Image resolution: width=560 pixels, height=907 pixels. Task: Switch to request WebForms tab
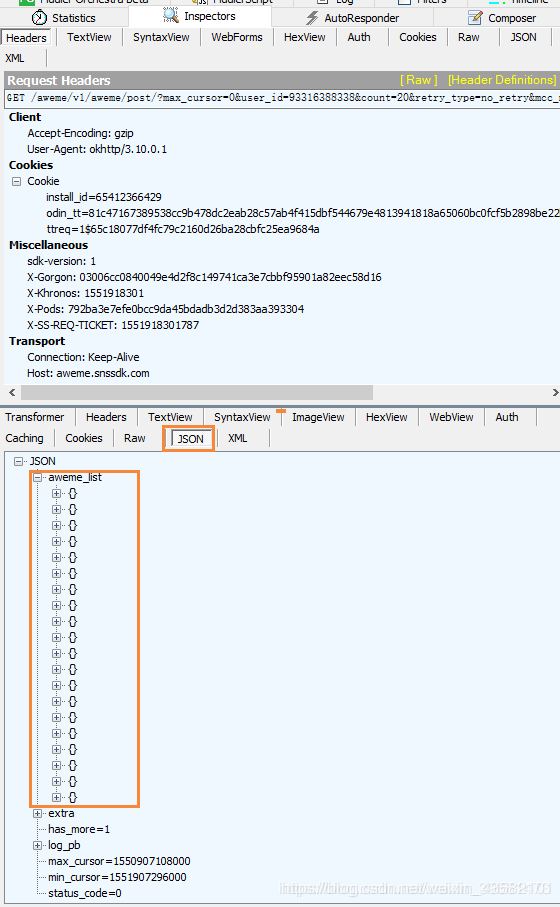(x=237, y=37)
